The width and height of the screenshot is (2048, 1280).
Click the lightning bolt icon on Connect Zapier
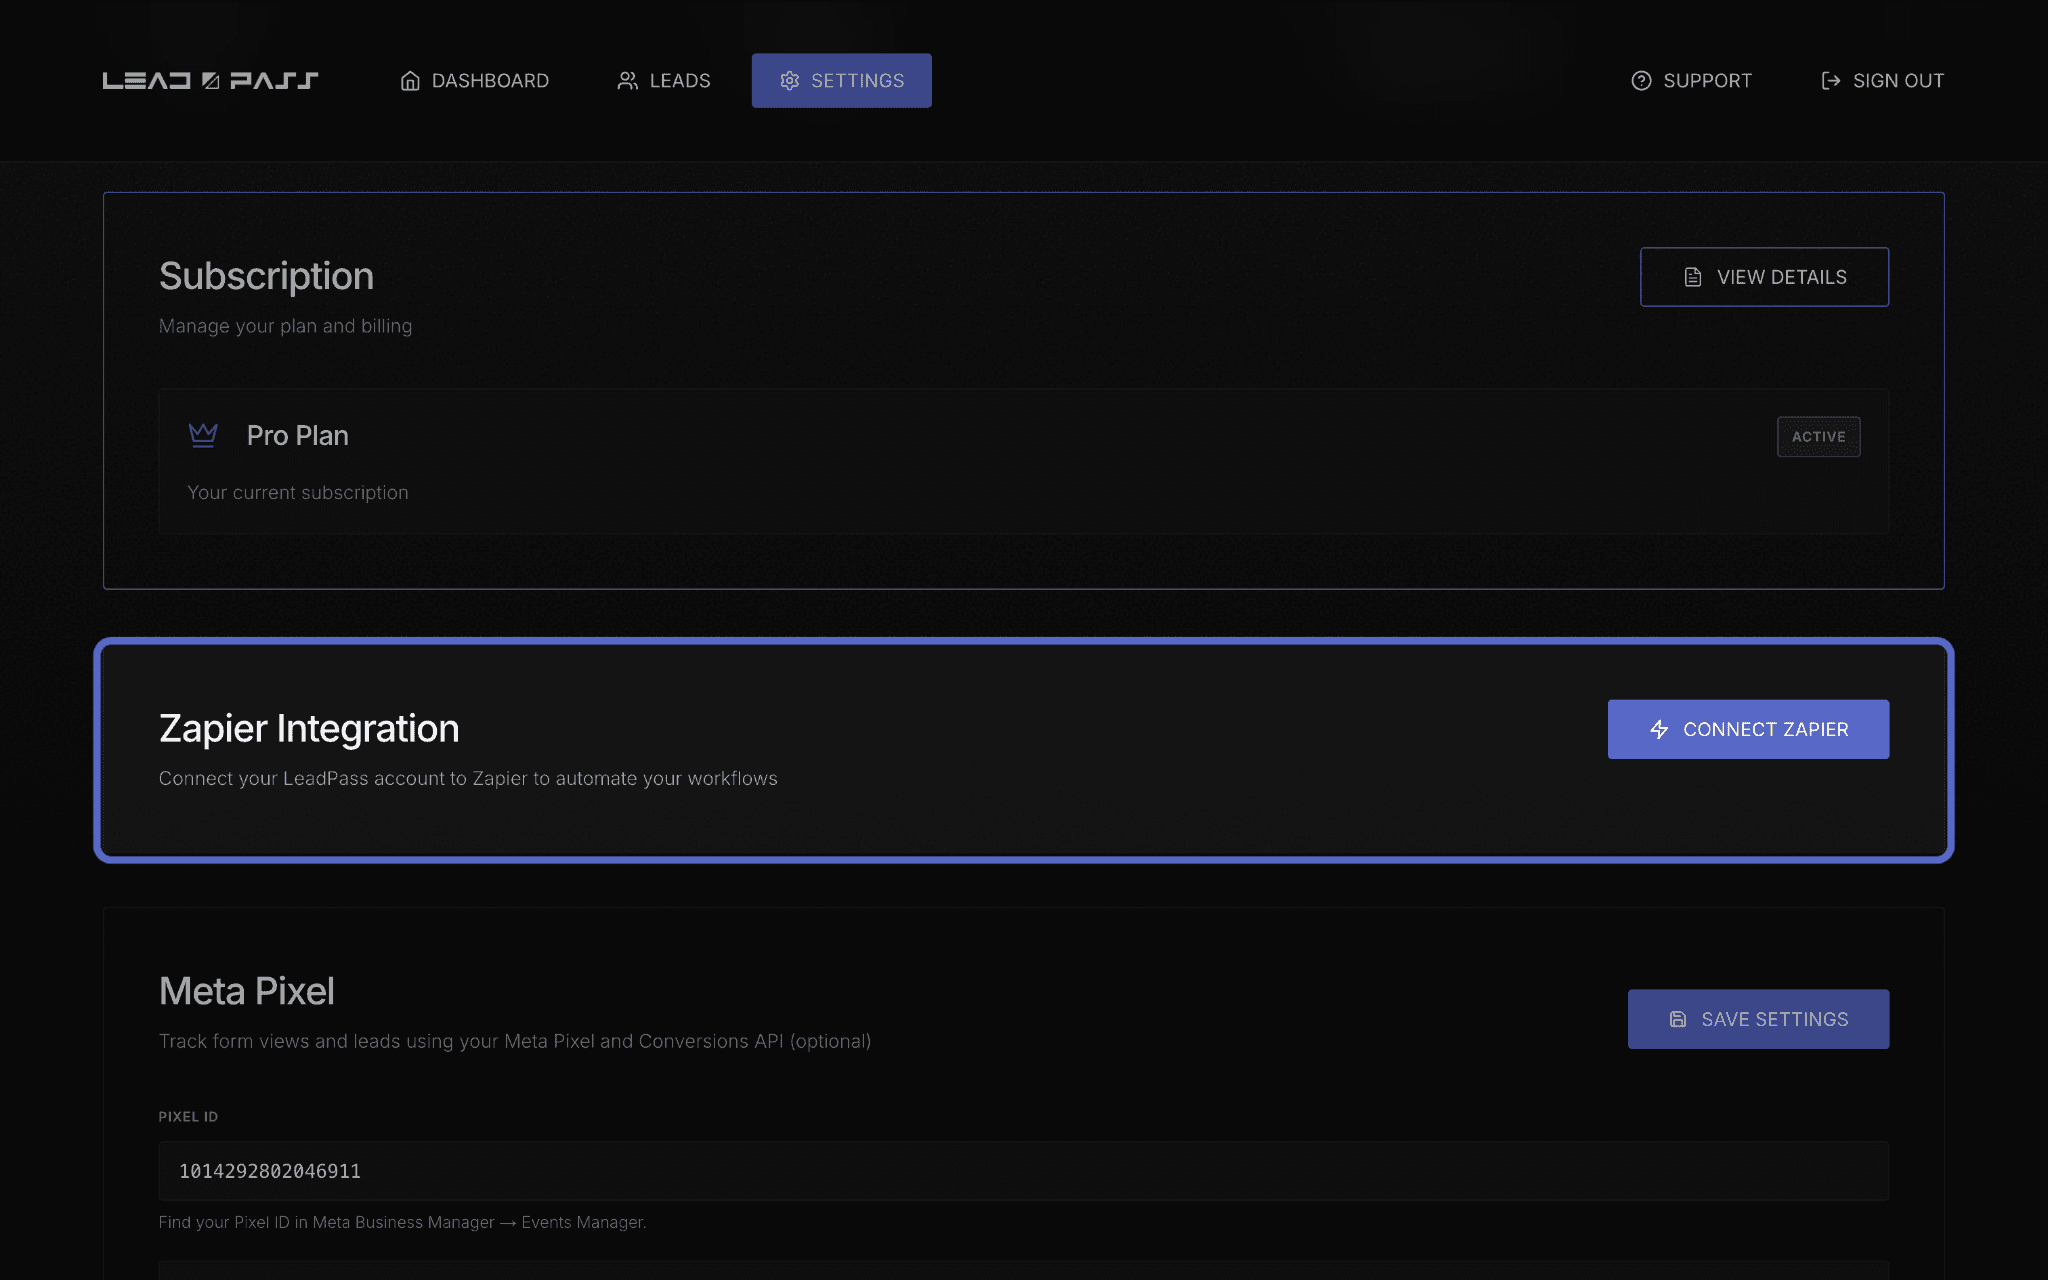click(1659, 729)
